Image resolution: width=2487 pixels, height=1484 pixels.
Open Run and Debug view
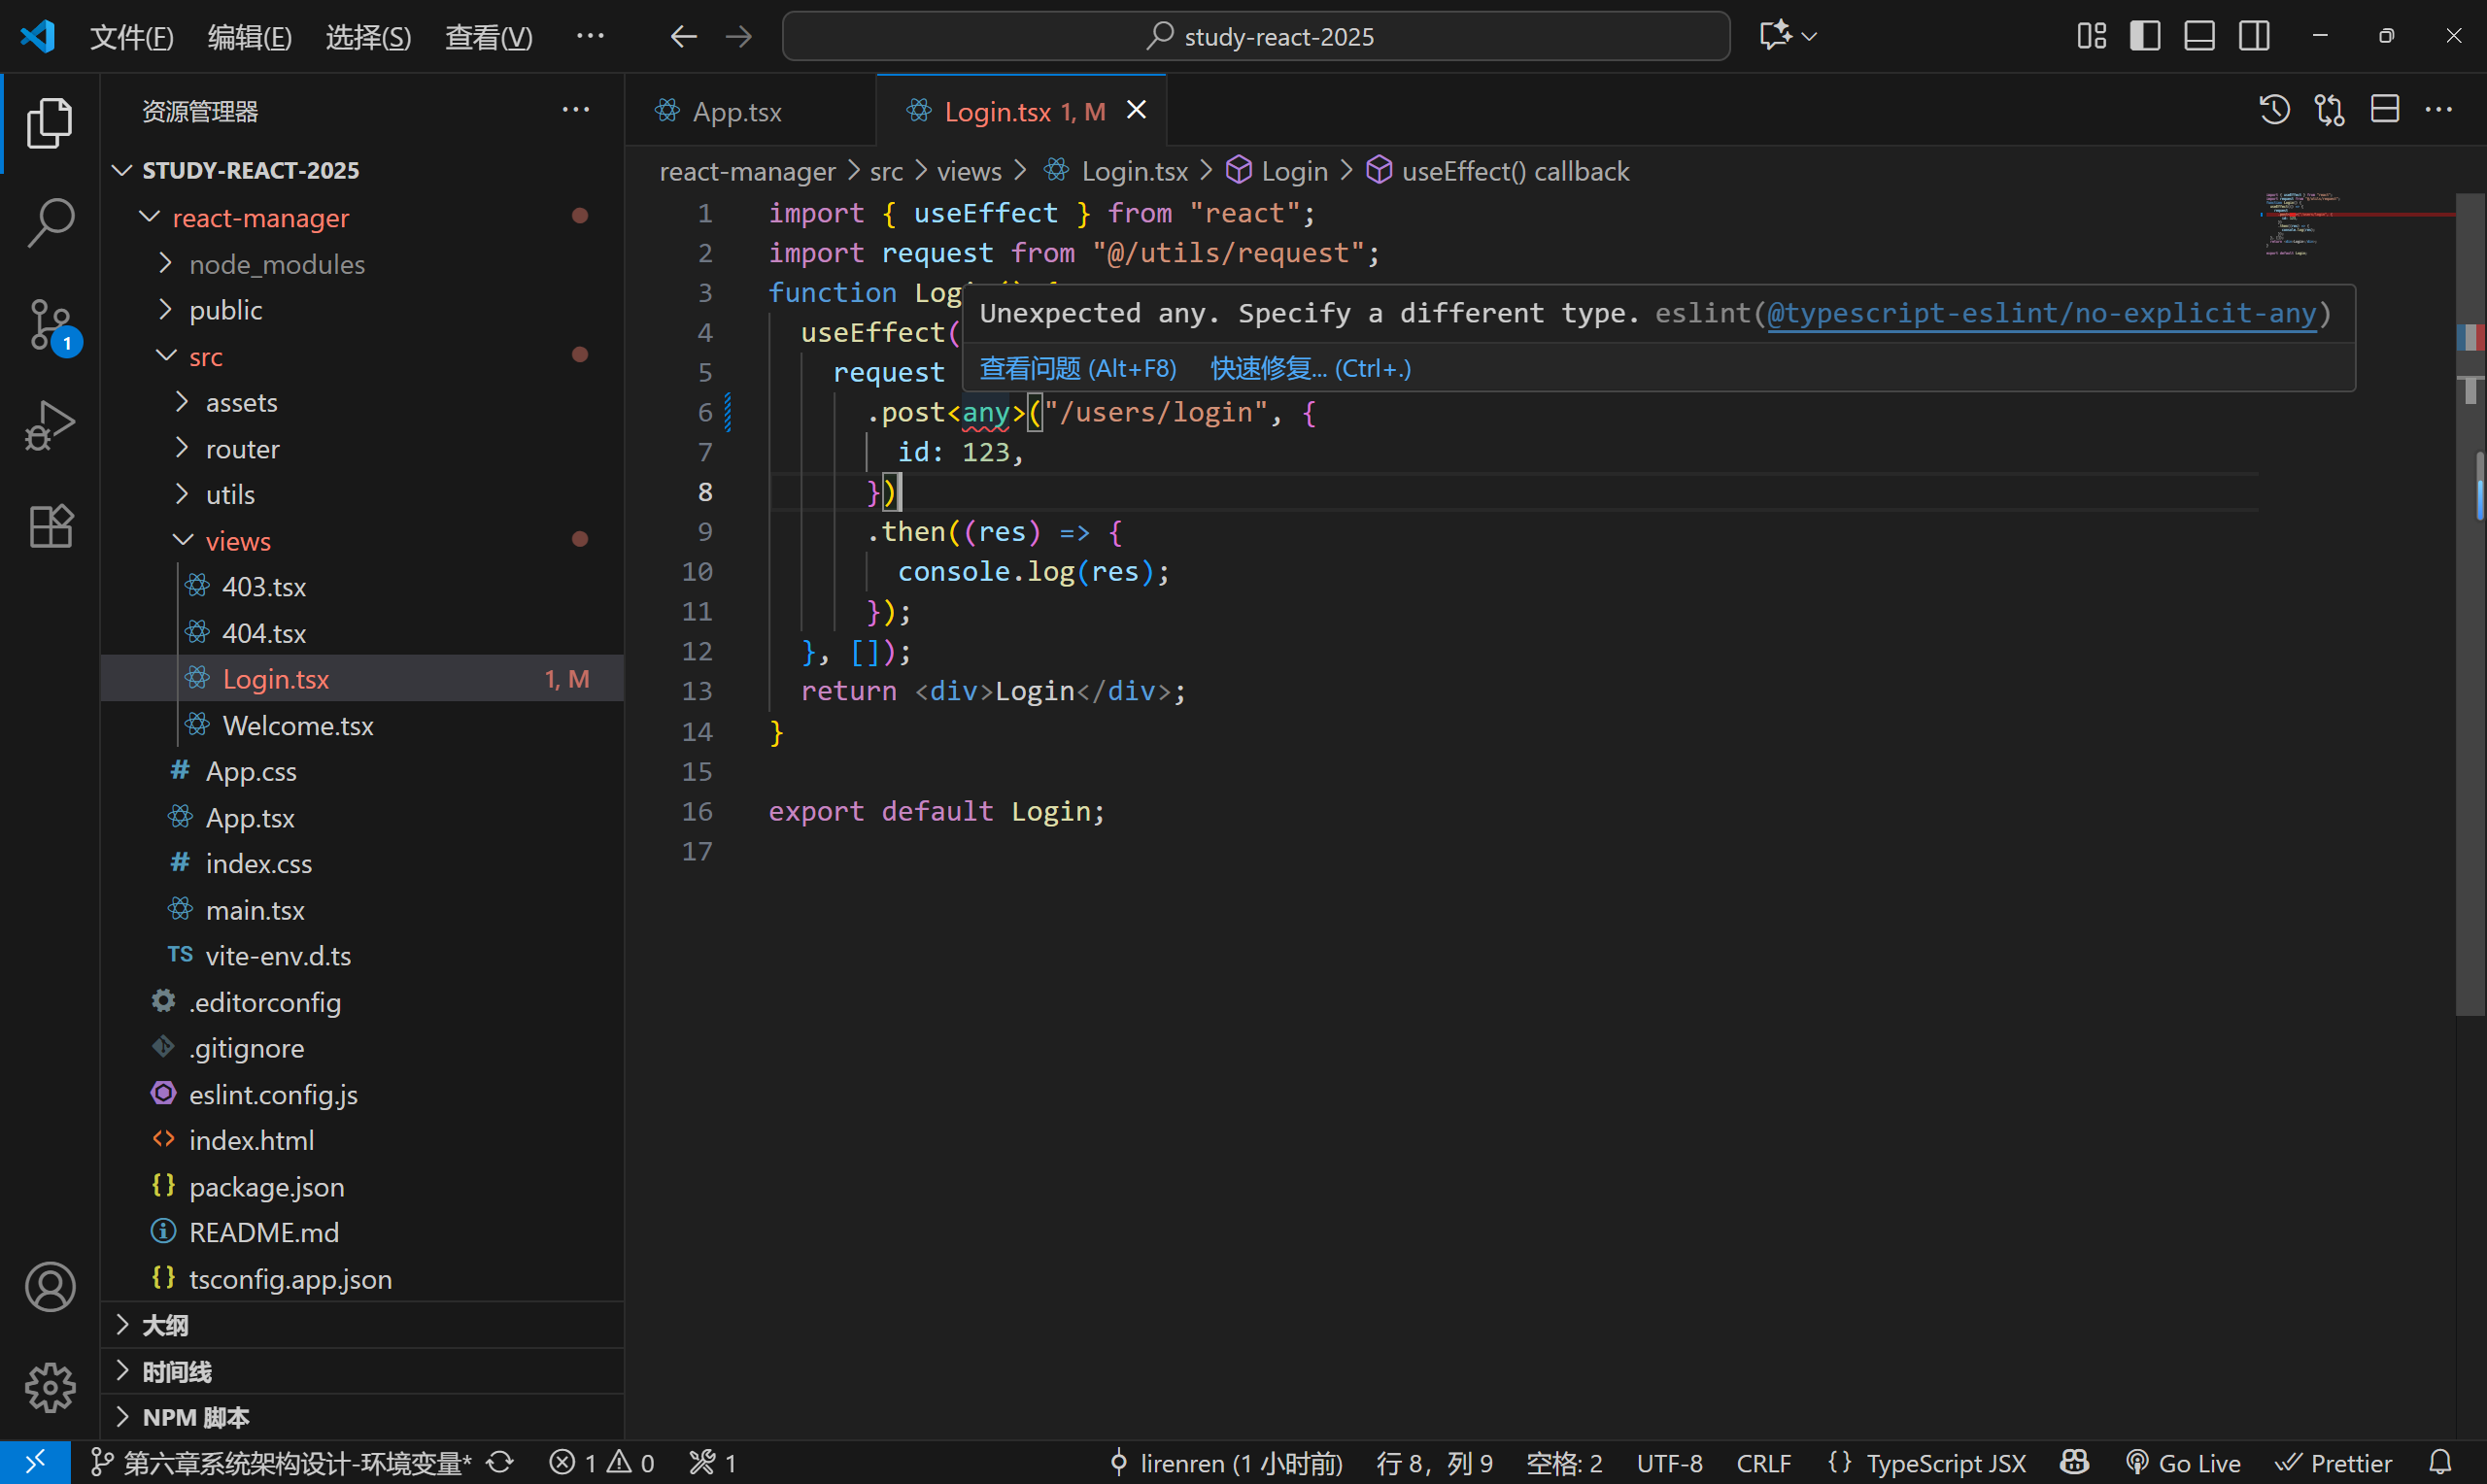pyautogui.click(x=50, y=425)
